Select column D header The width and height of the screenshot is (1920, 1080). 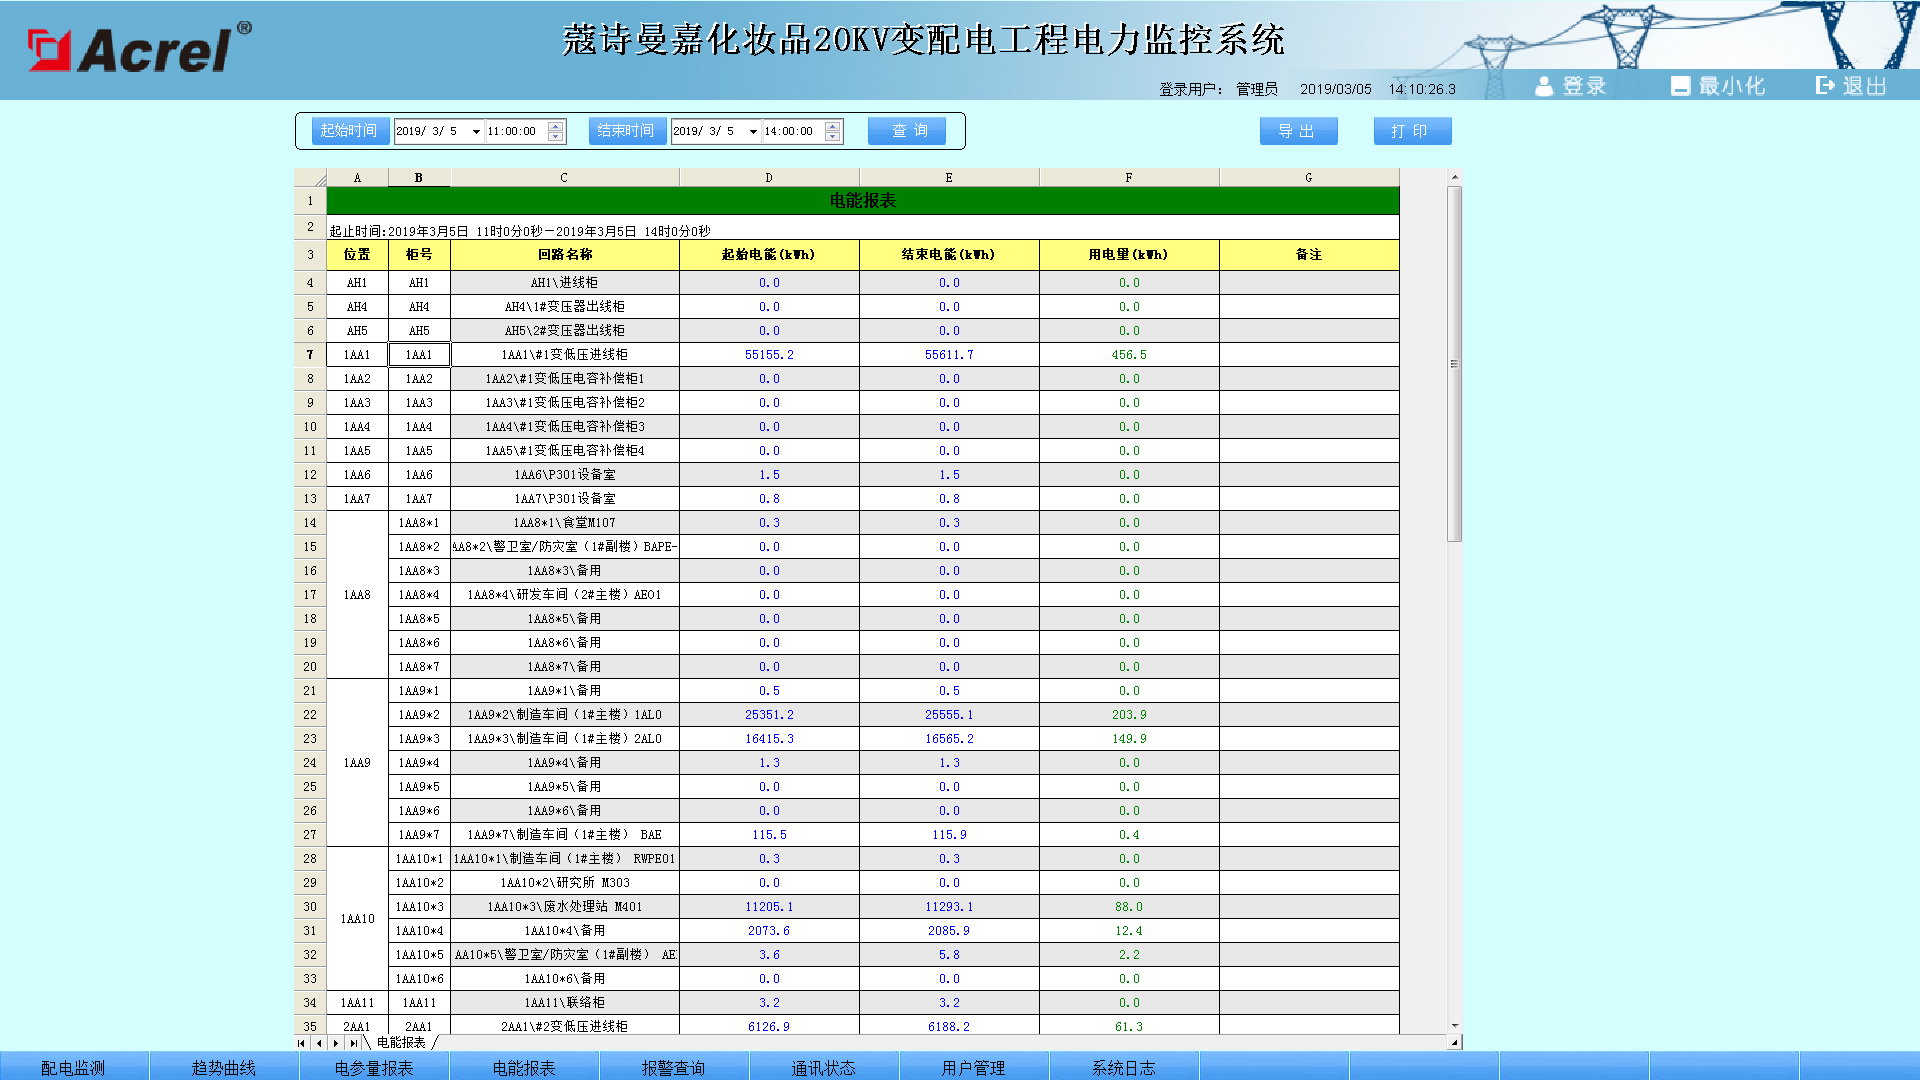(768, 178)
